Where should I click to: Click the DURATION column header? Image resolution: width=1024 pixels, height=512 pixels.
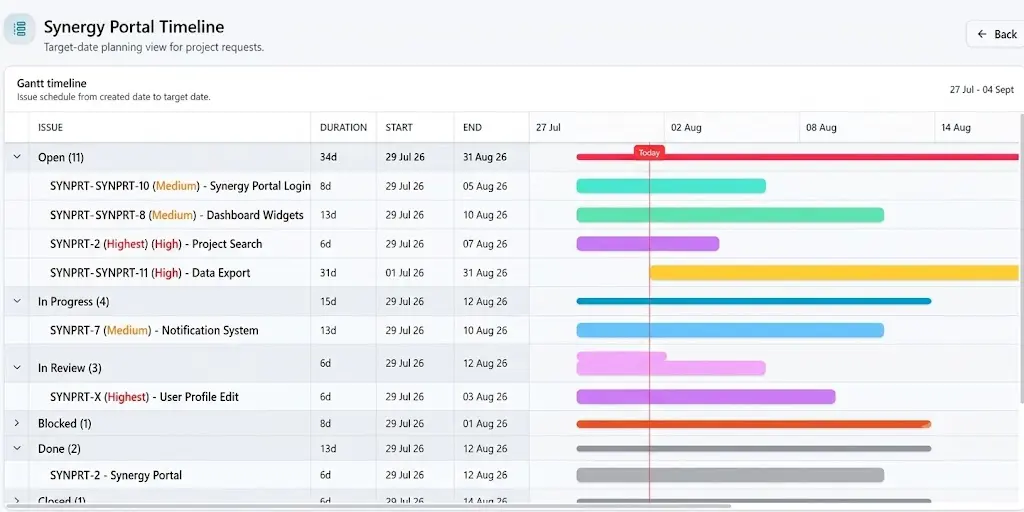pyautogui.click(x=344, y=127)
